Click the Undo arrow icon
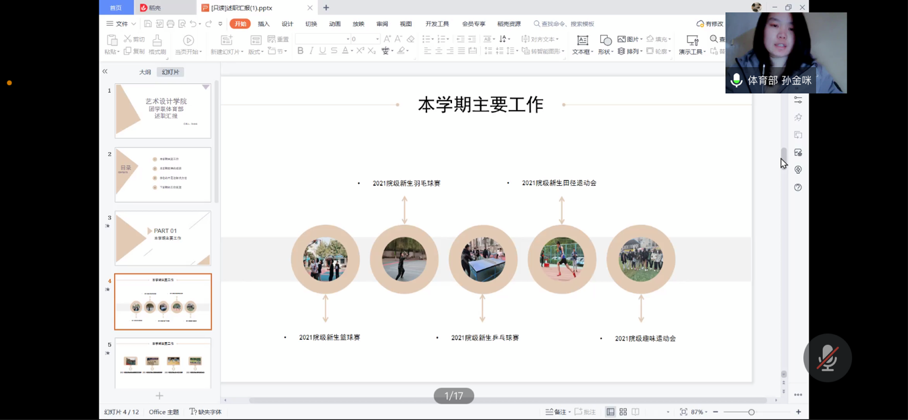 tap(193, 24)
